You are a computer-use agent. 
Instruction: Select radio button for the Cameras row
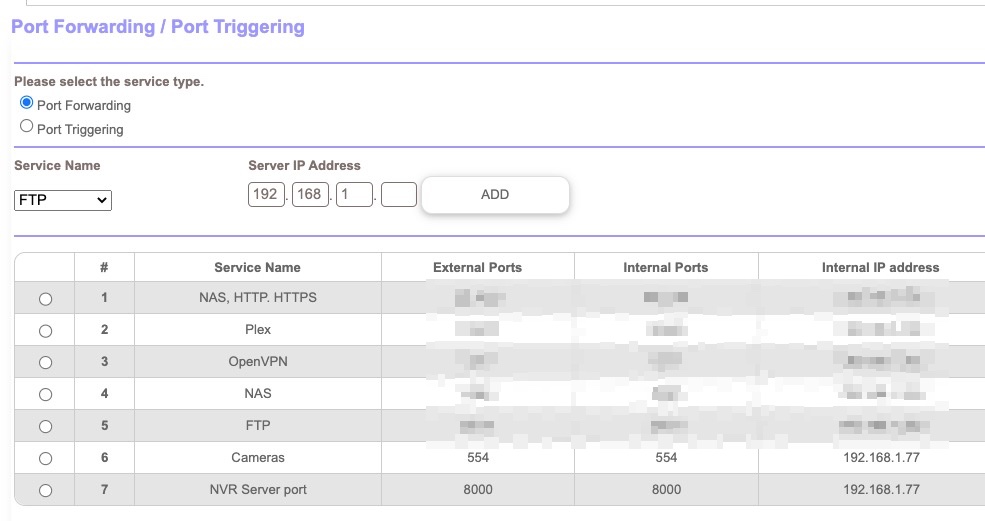click(x=45, y=459)
